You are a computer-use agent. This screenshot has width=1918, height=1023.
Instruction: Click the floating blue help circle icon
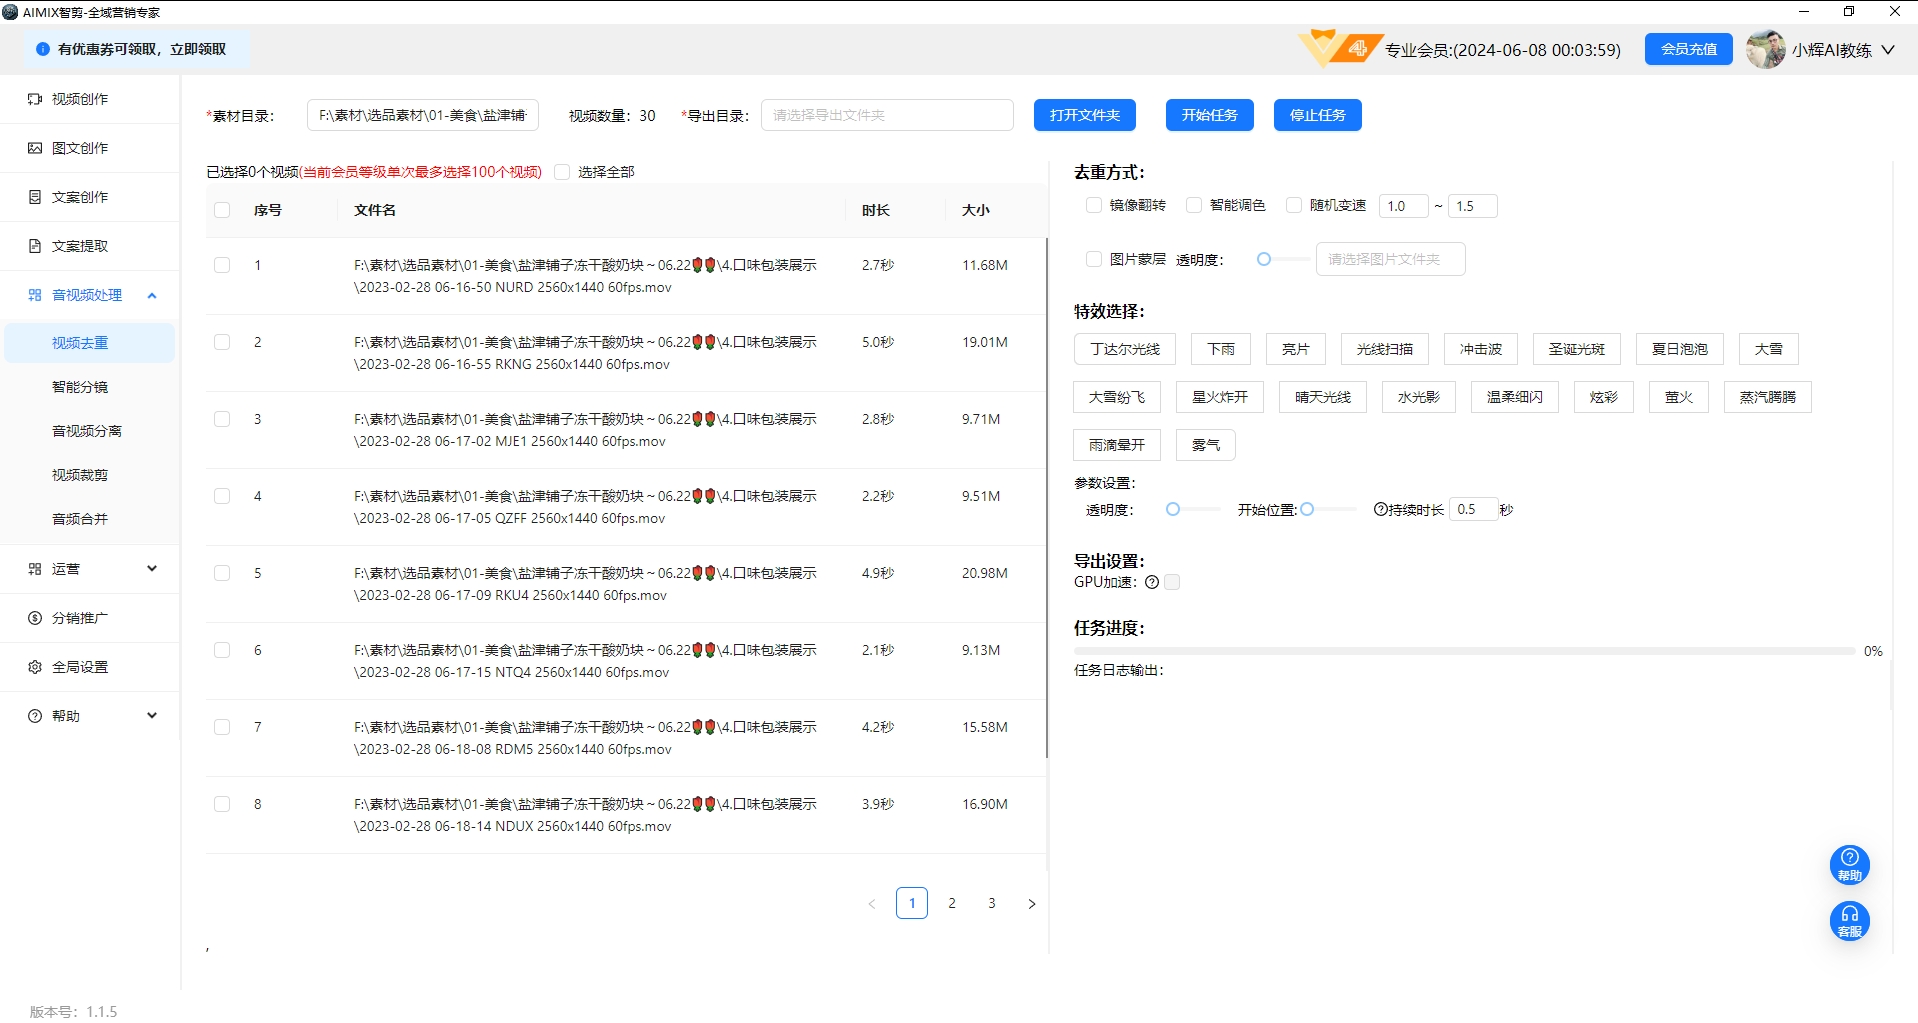(x=1849, y=864)
